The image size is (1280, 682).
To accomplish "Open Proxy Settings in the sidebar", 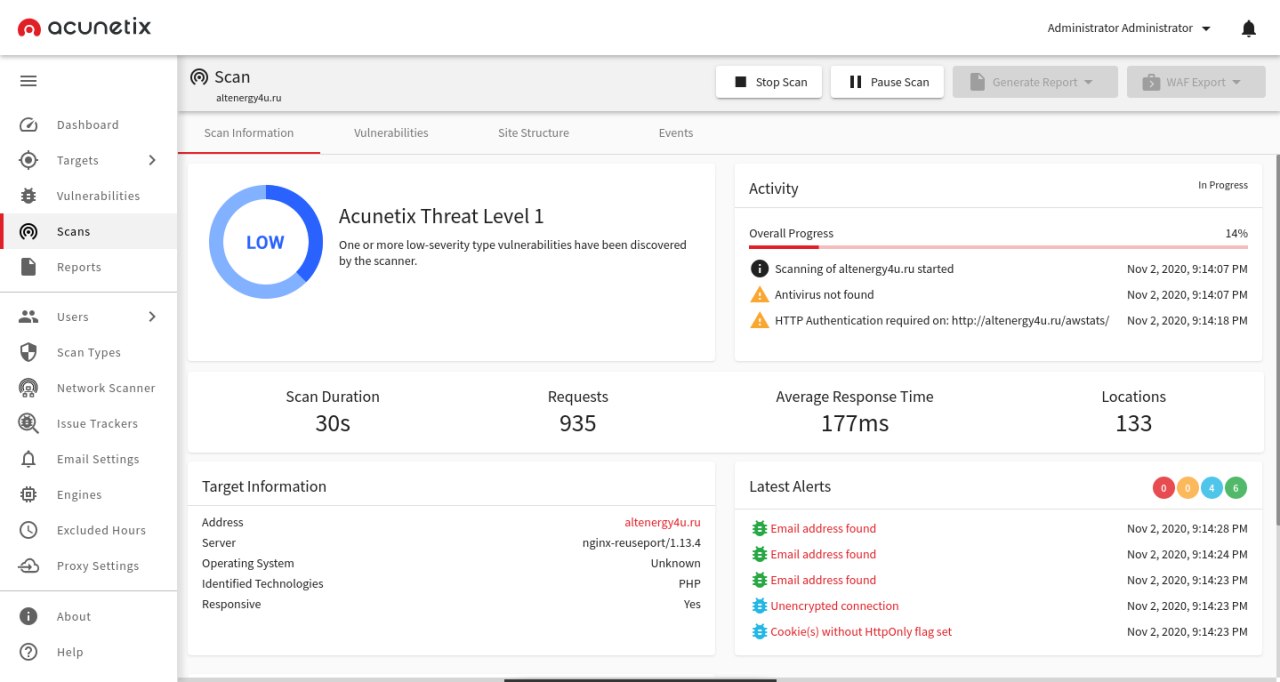I will point(88,566).
